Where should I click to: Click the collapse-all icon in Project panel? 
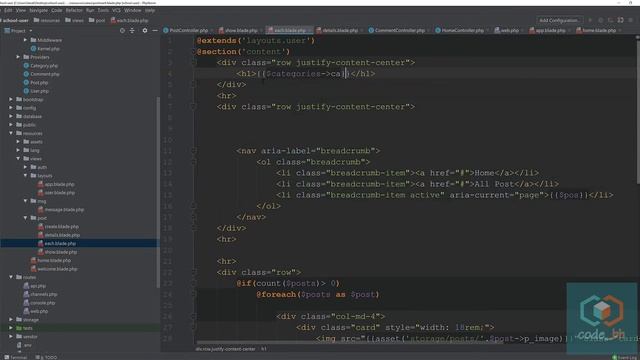coord(132,31)
